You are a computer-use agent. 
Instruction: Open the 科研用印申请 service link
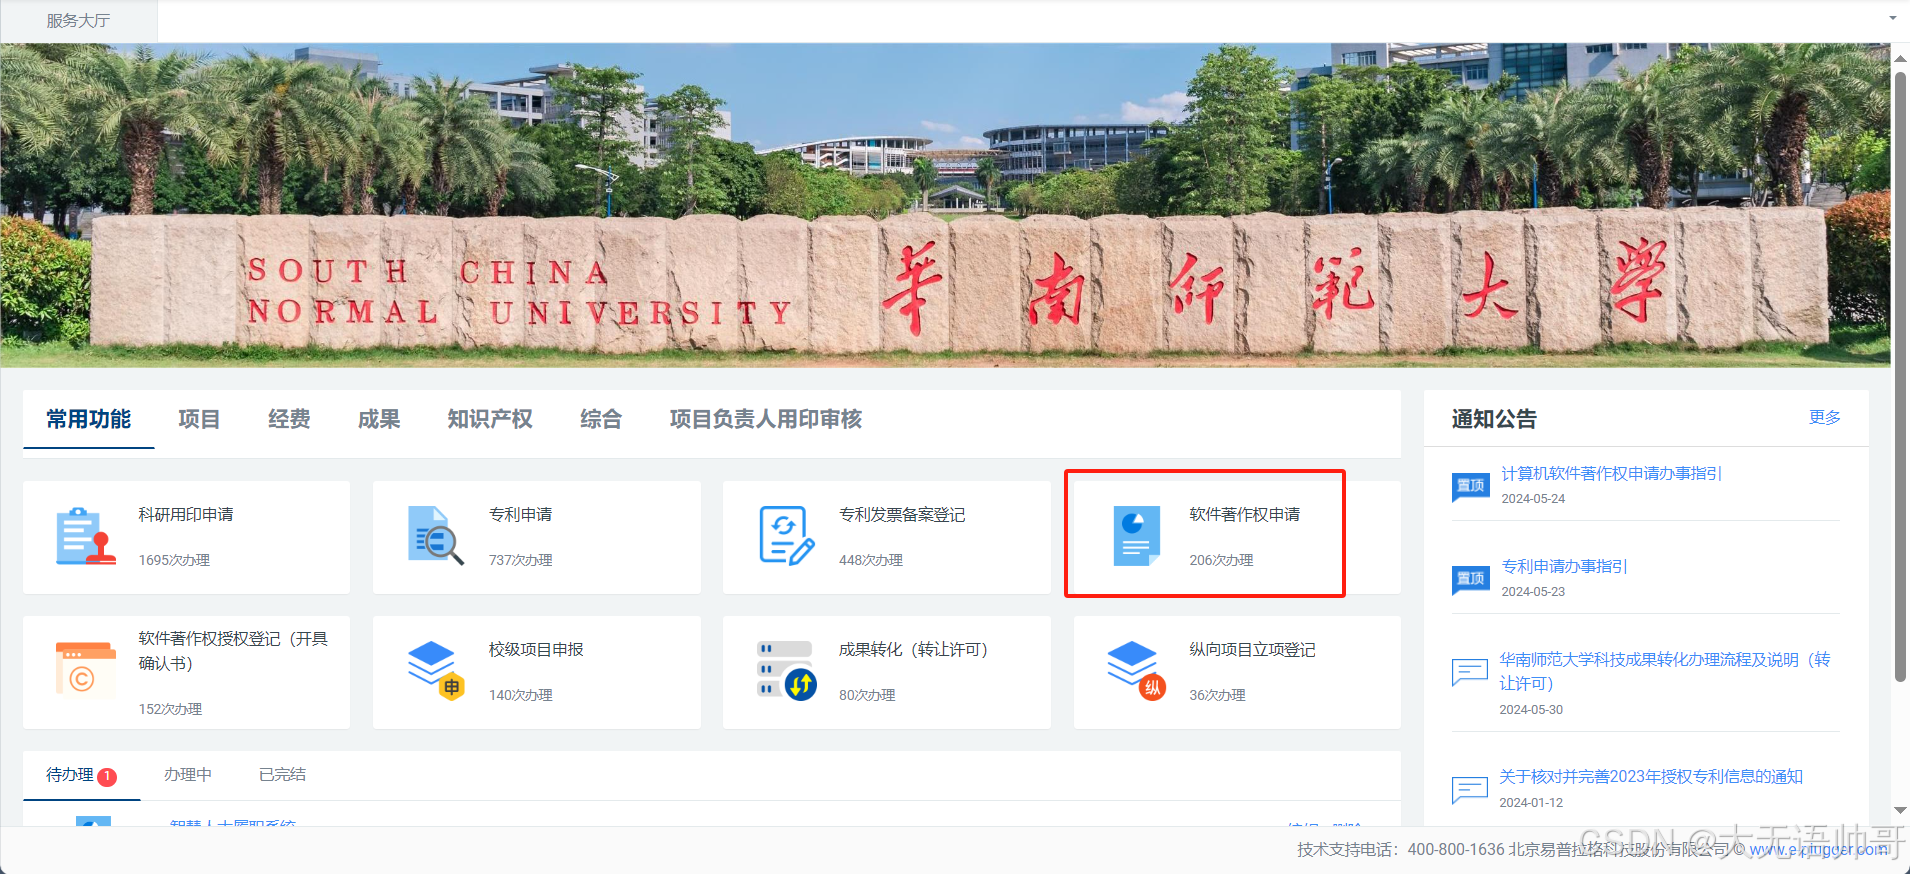click(186, 514)
